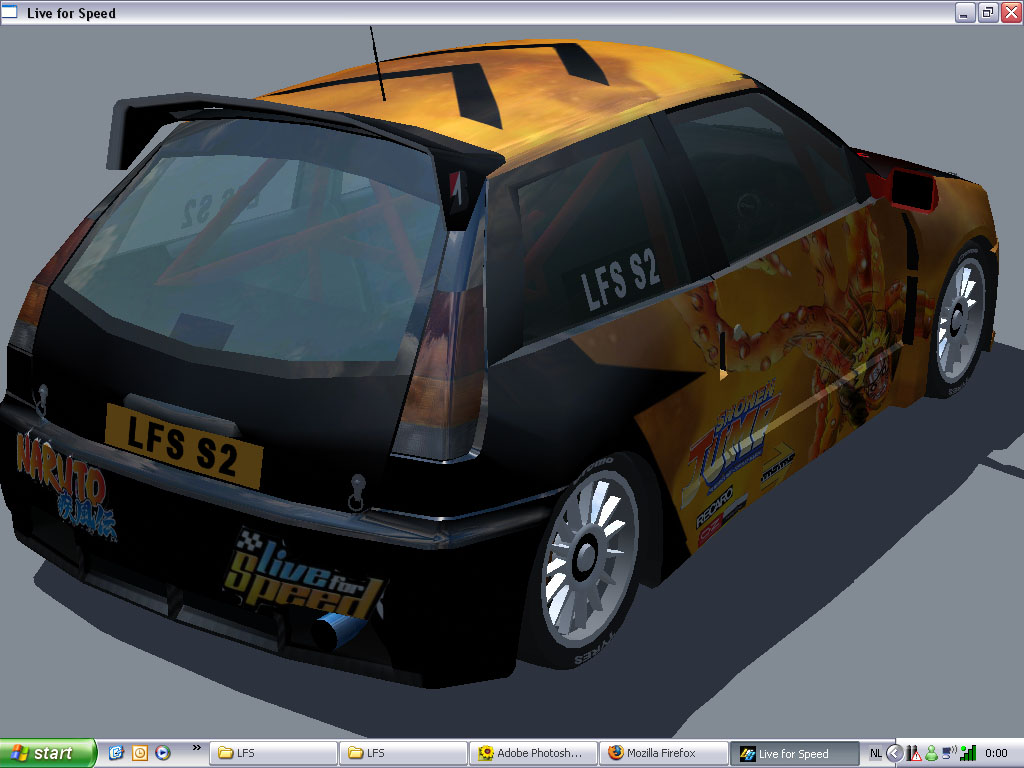Open the Live for Speed window system menu icon
The width and height of the screenshot is (1024, 768).
pyautogui.click(x=10, y=12)
